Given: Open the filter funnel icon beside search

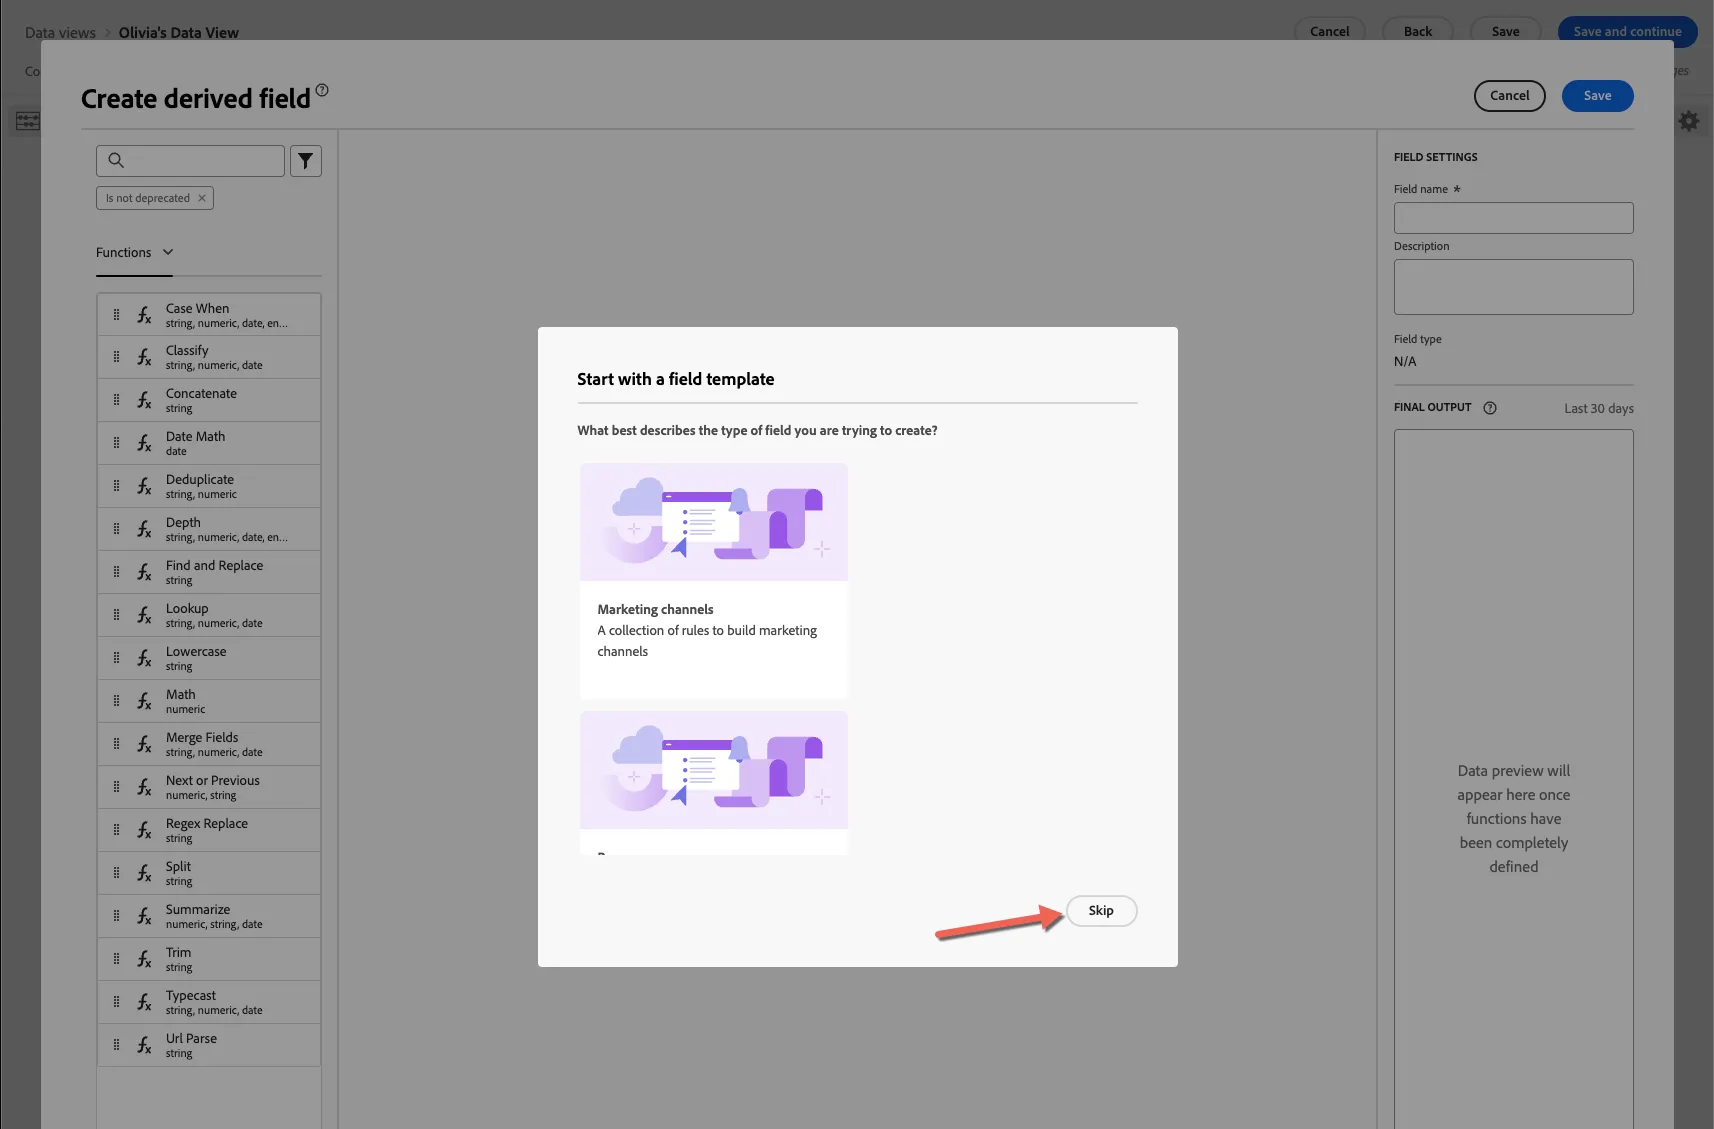Looking at the screenshot, I should [306, 161].
